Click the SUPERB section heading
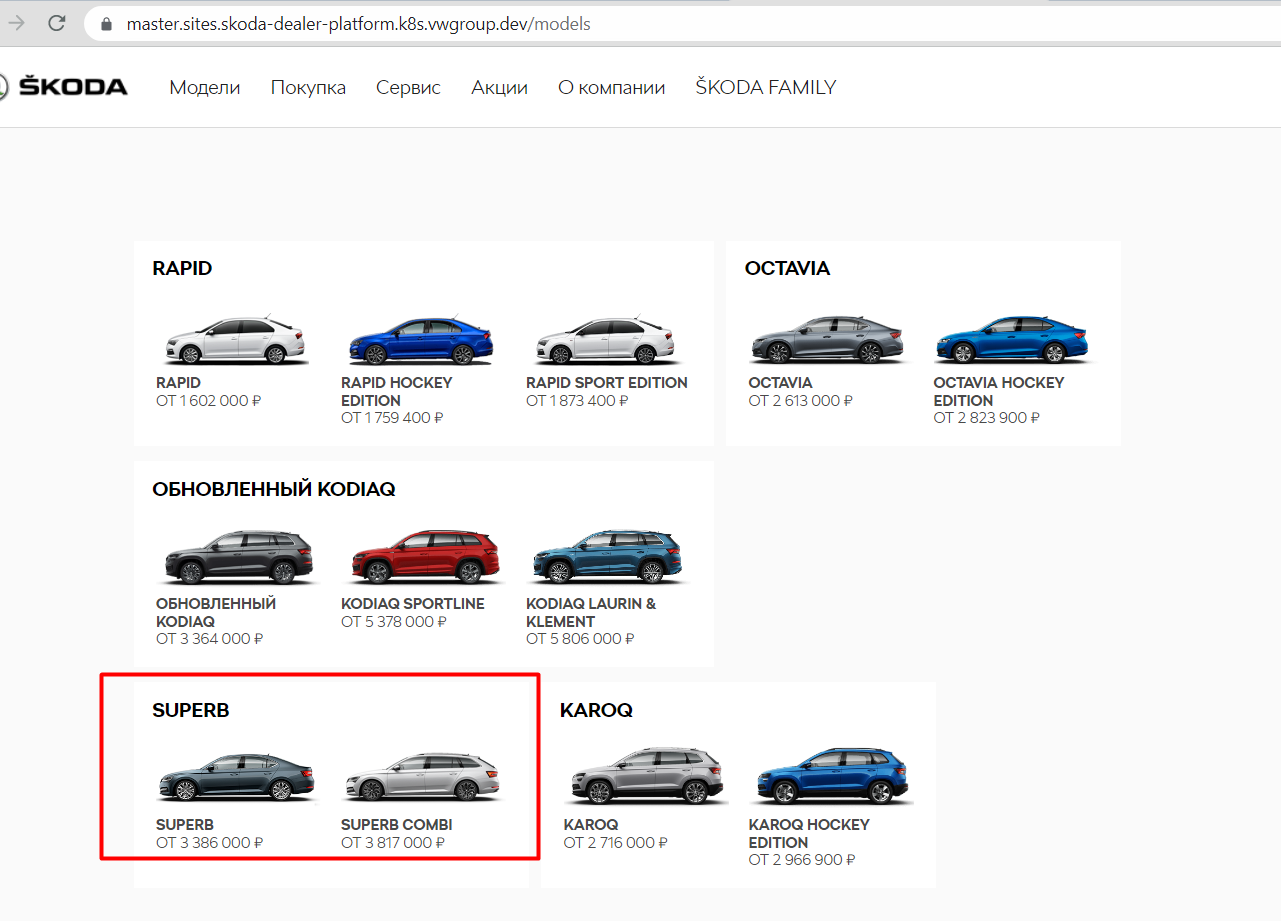This screenshot has height=921, width=1281. pos(191,710)
